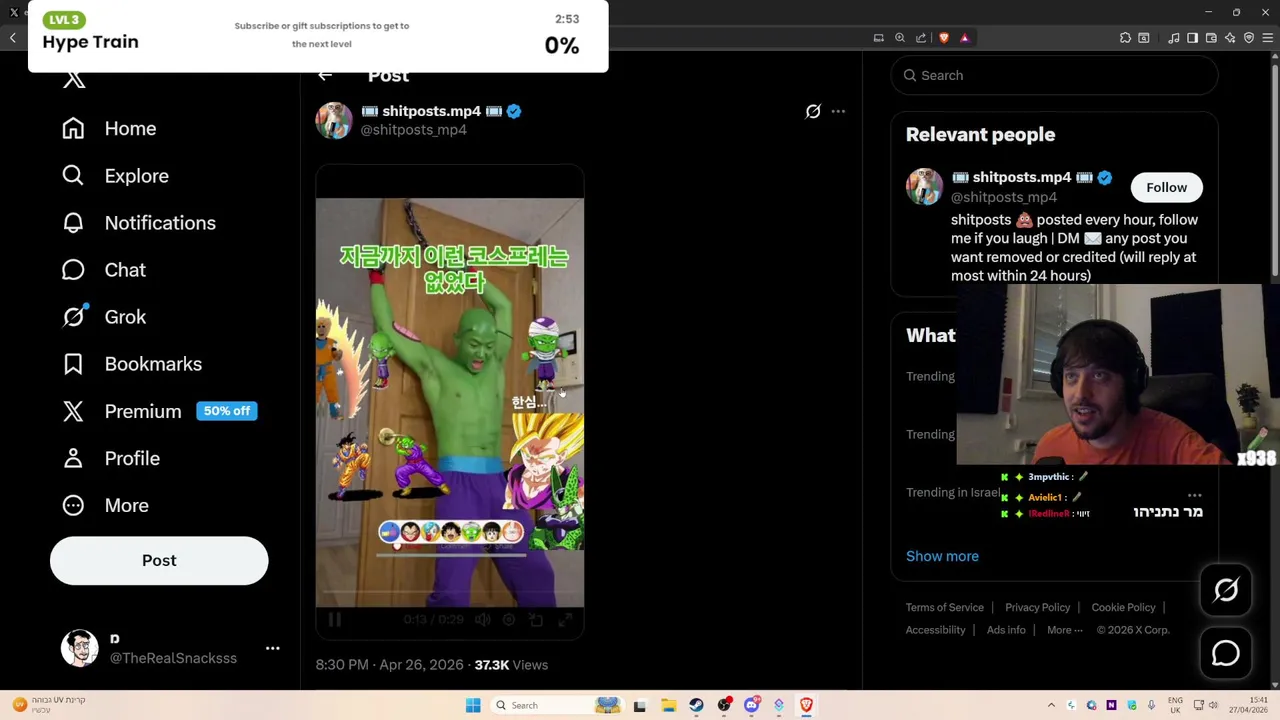
Task: Open Brave browser taskbar icon
Action: (806, 705)
